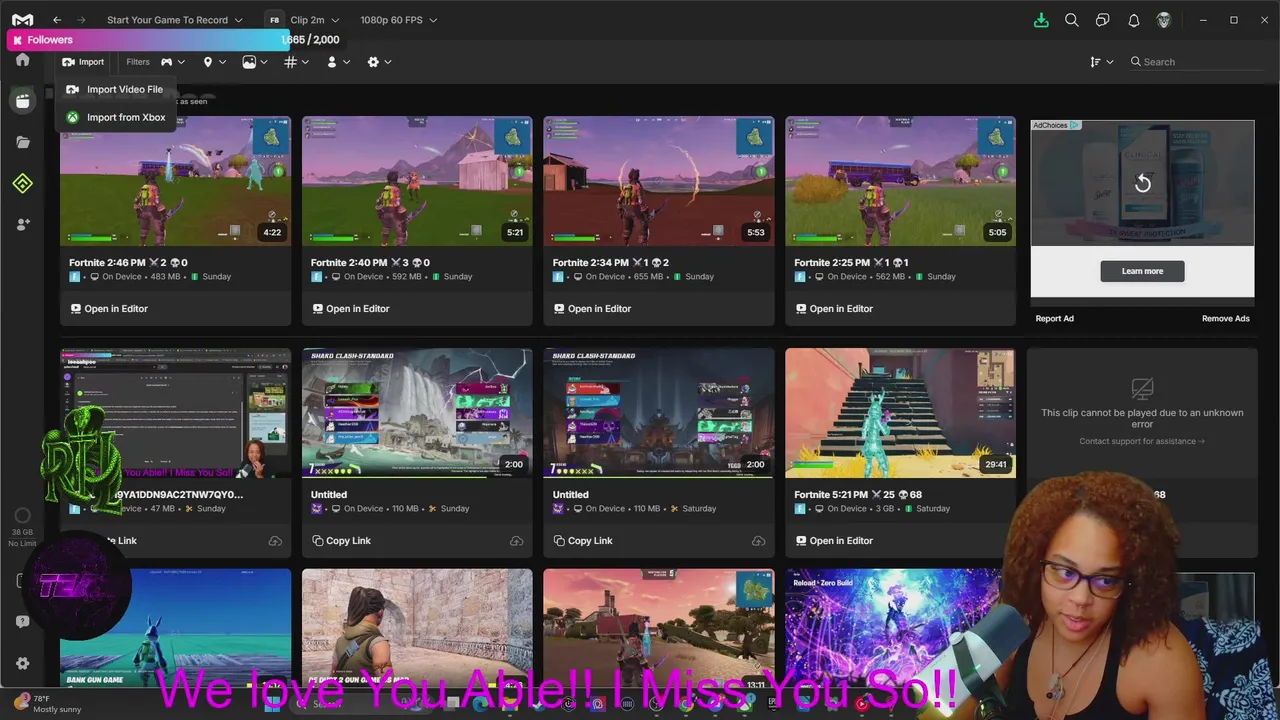
Task: Open Fortnite 2:40 PM clip in Editor
Action: pyautogui.click(x=351, y=309)
